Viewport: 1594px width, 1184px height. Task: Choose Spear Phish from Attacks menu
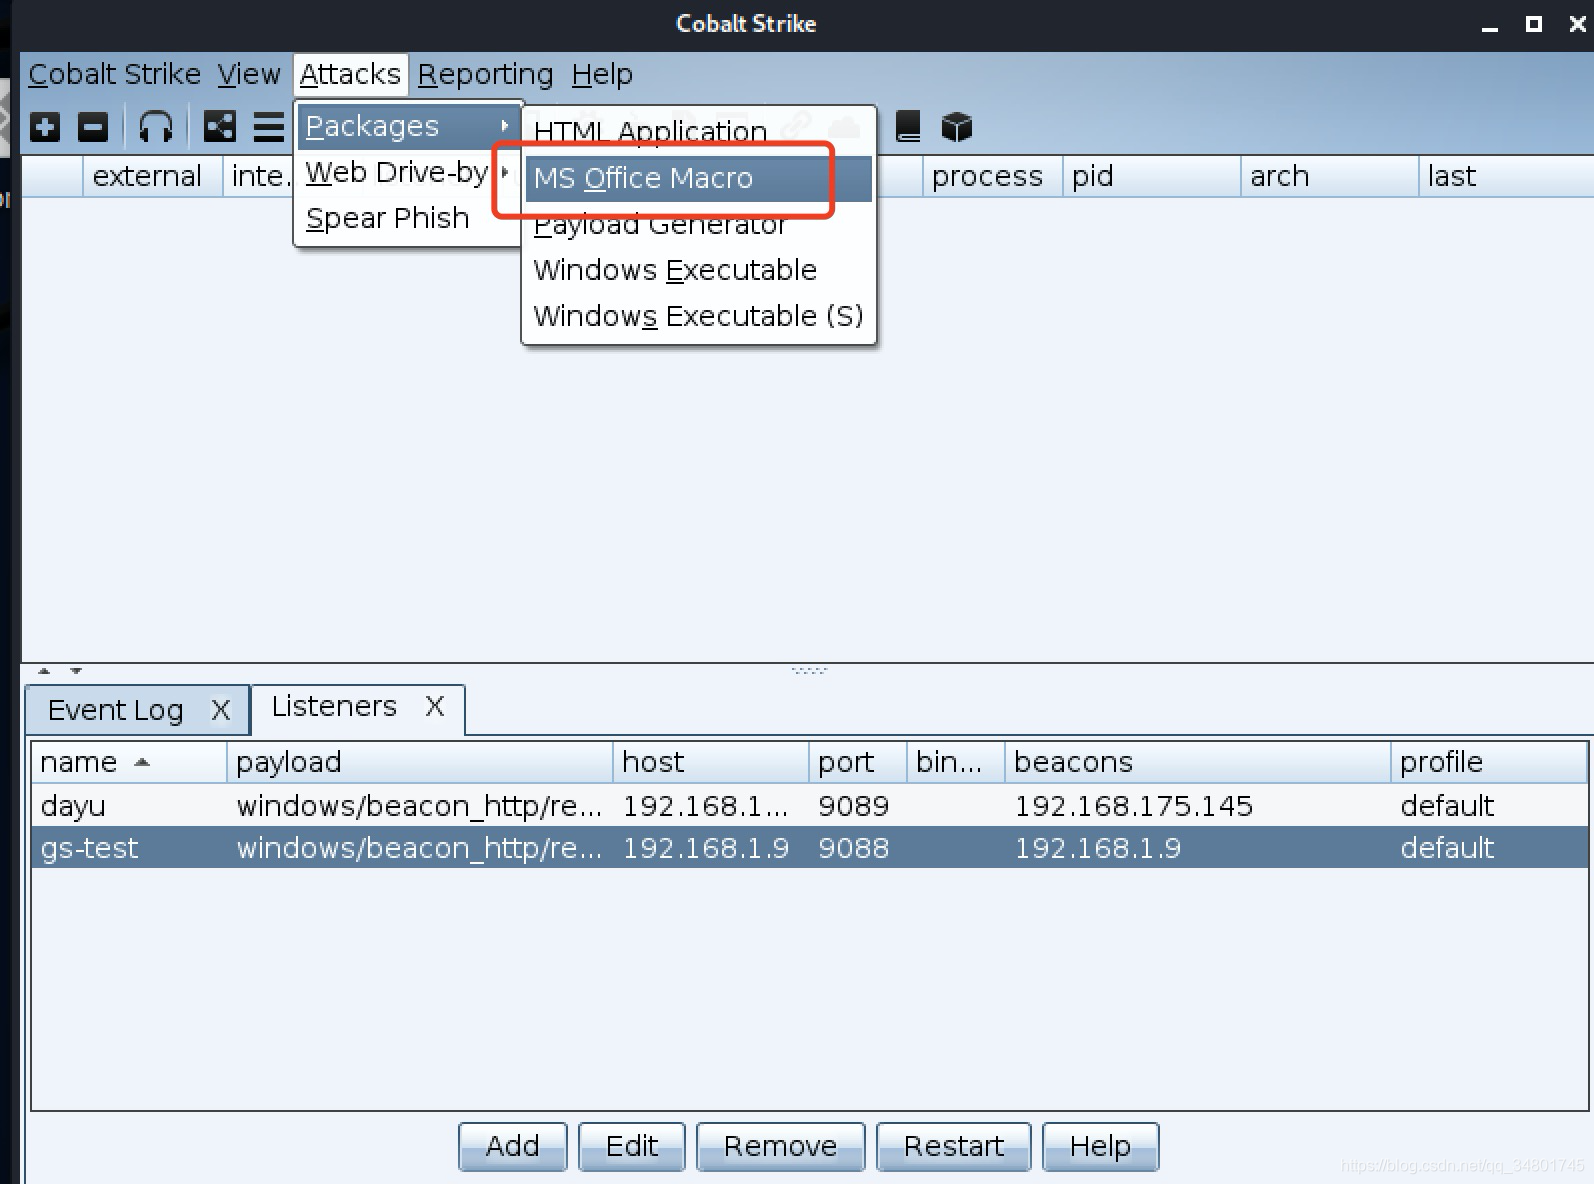coord(409,218)
